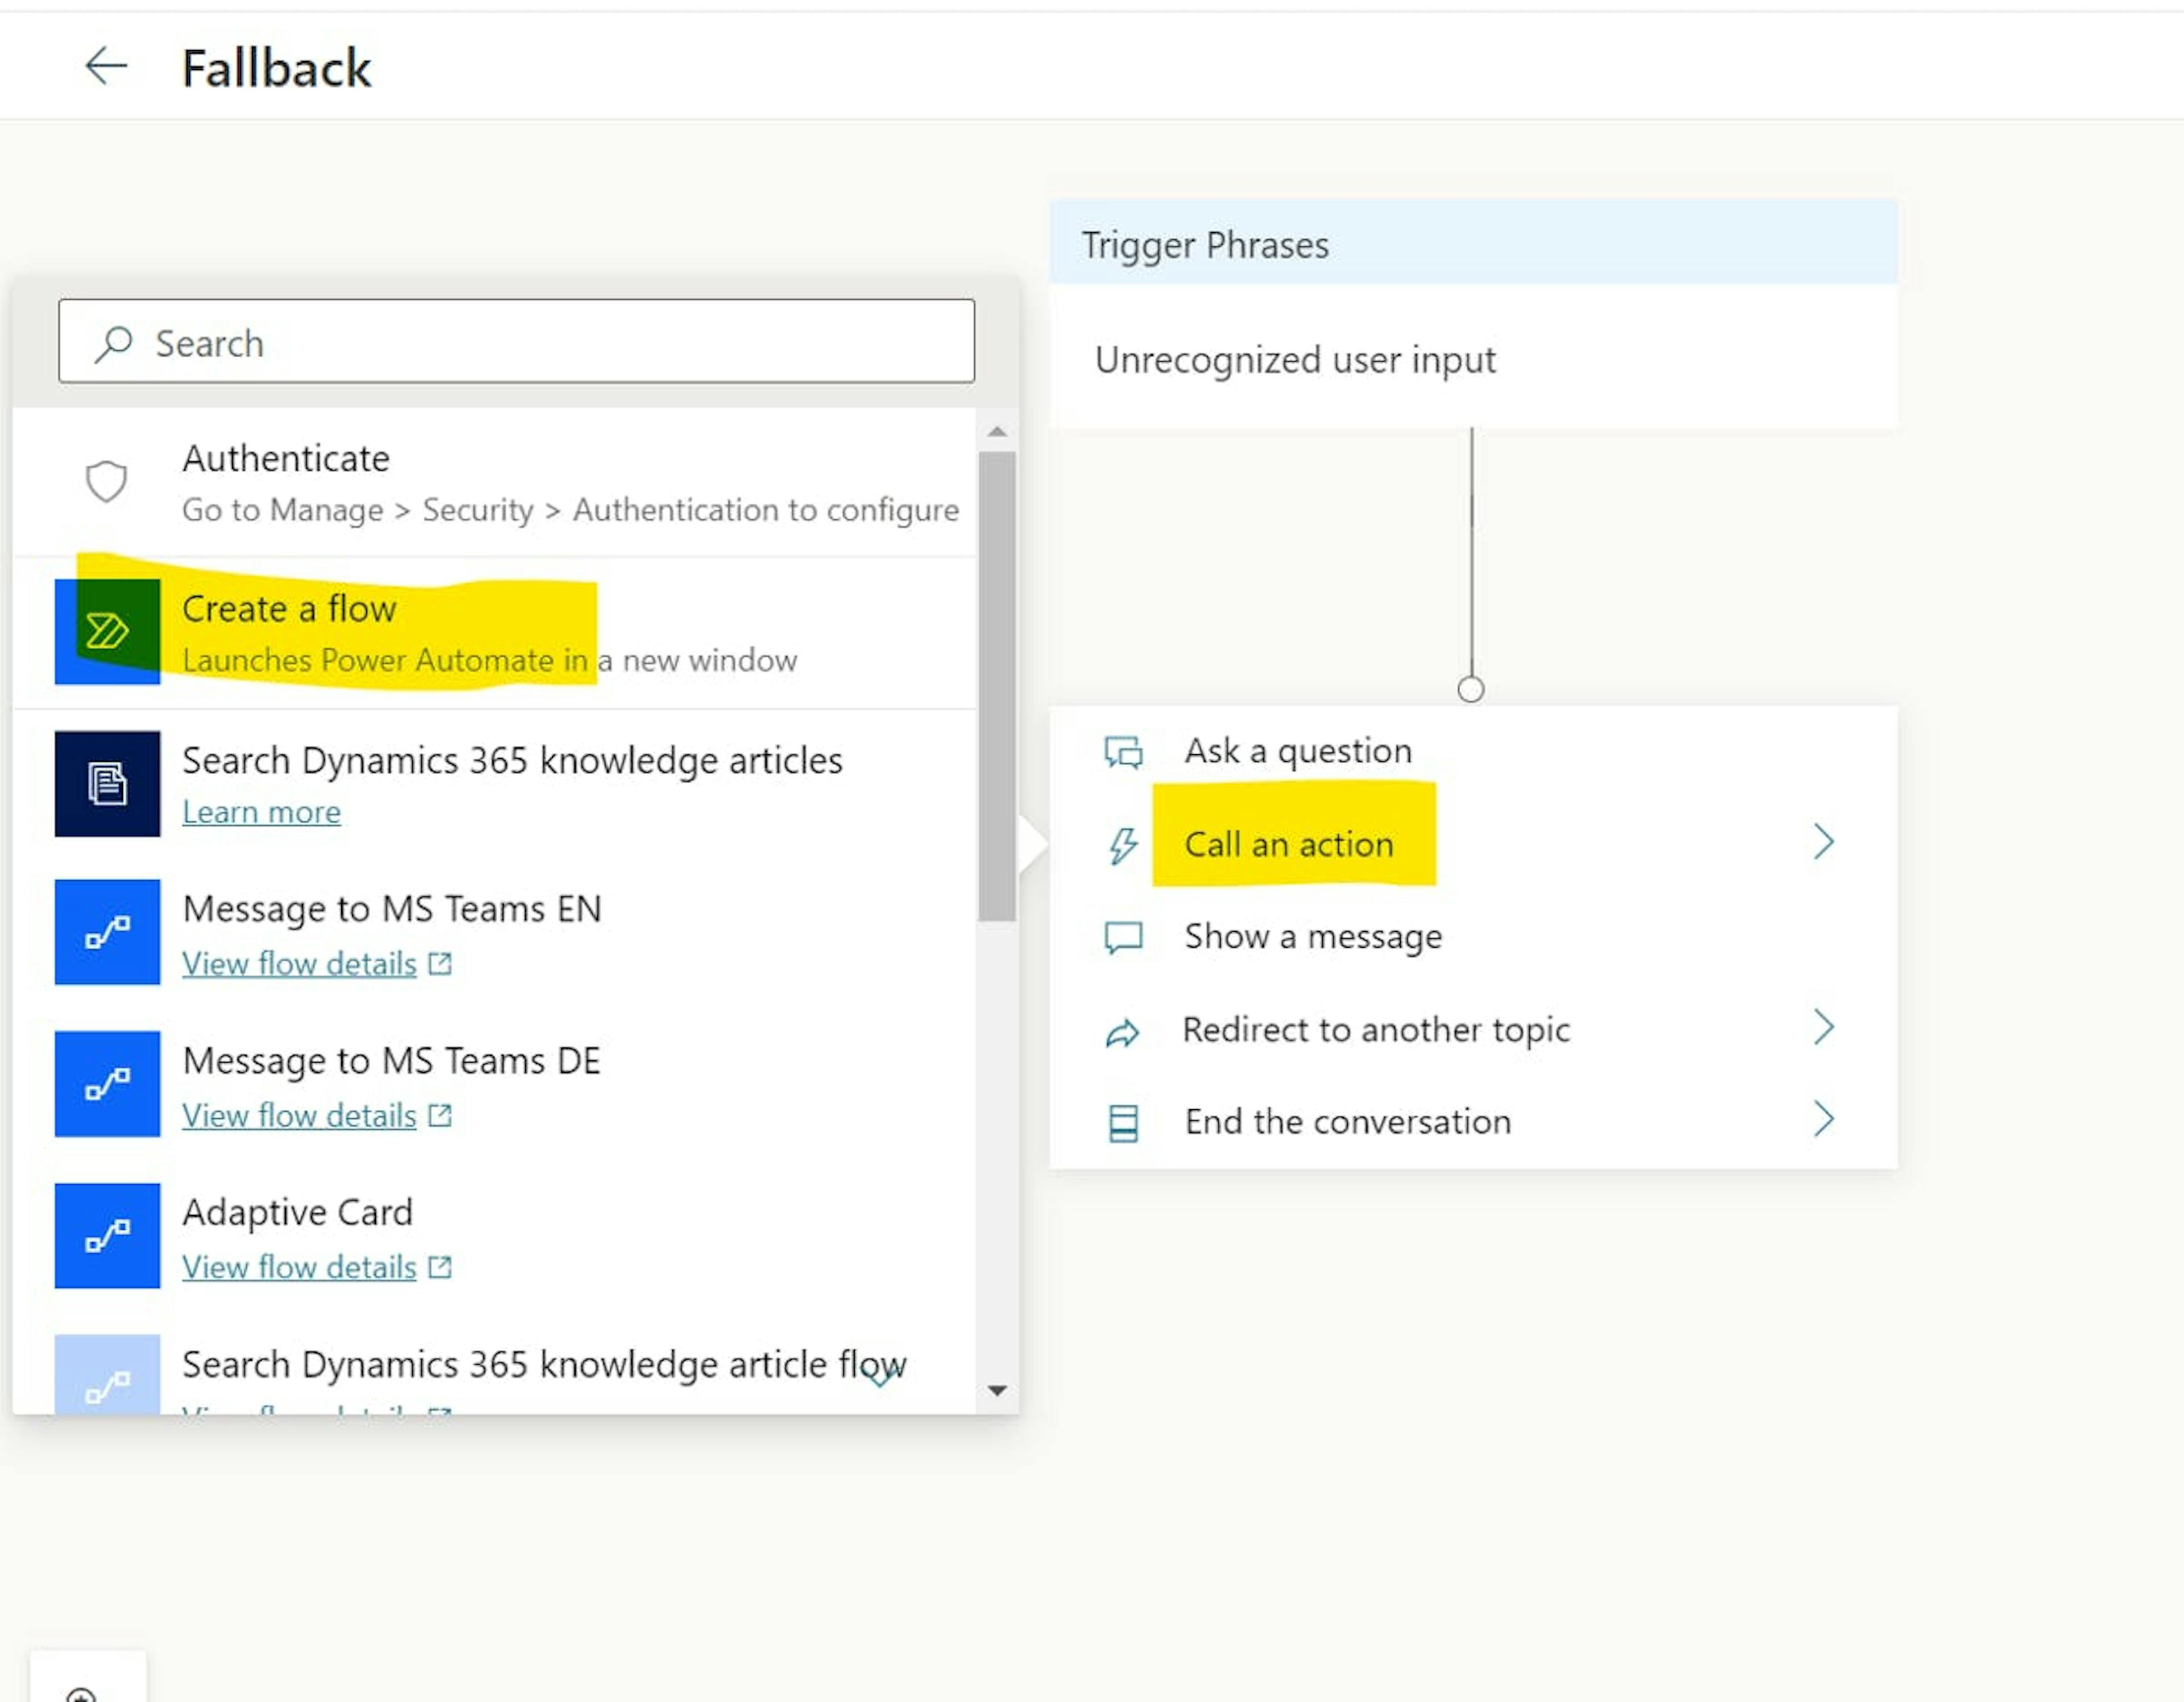Click the Search field in action list

point(516,341)
